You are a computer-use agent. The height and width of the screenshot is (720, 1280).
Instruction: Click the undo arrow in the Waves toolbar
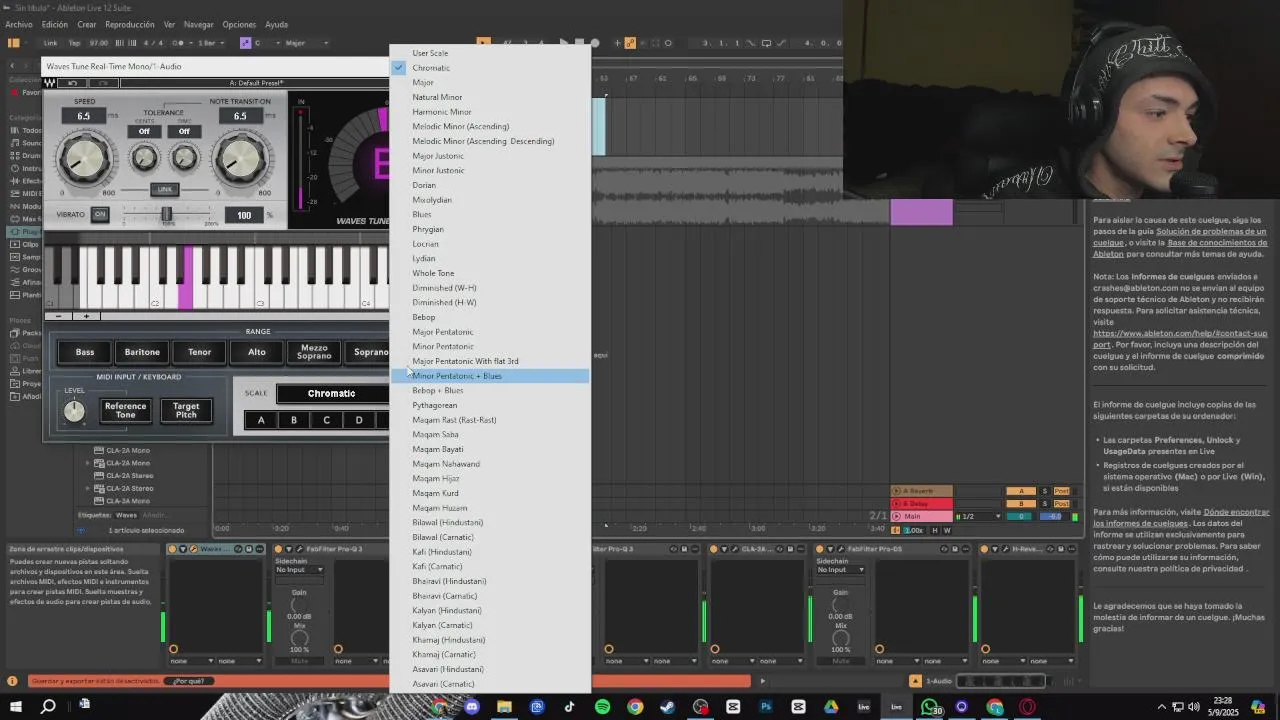pos(72,83)
